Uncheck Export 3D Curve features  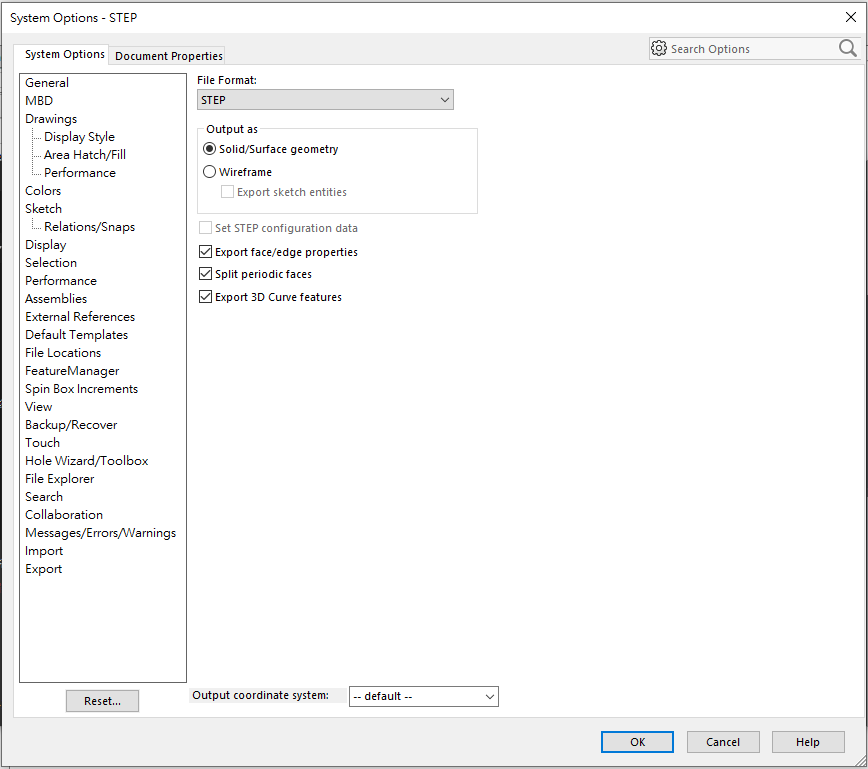pyautogui.click(x=205, y=297)
